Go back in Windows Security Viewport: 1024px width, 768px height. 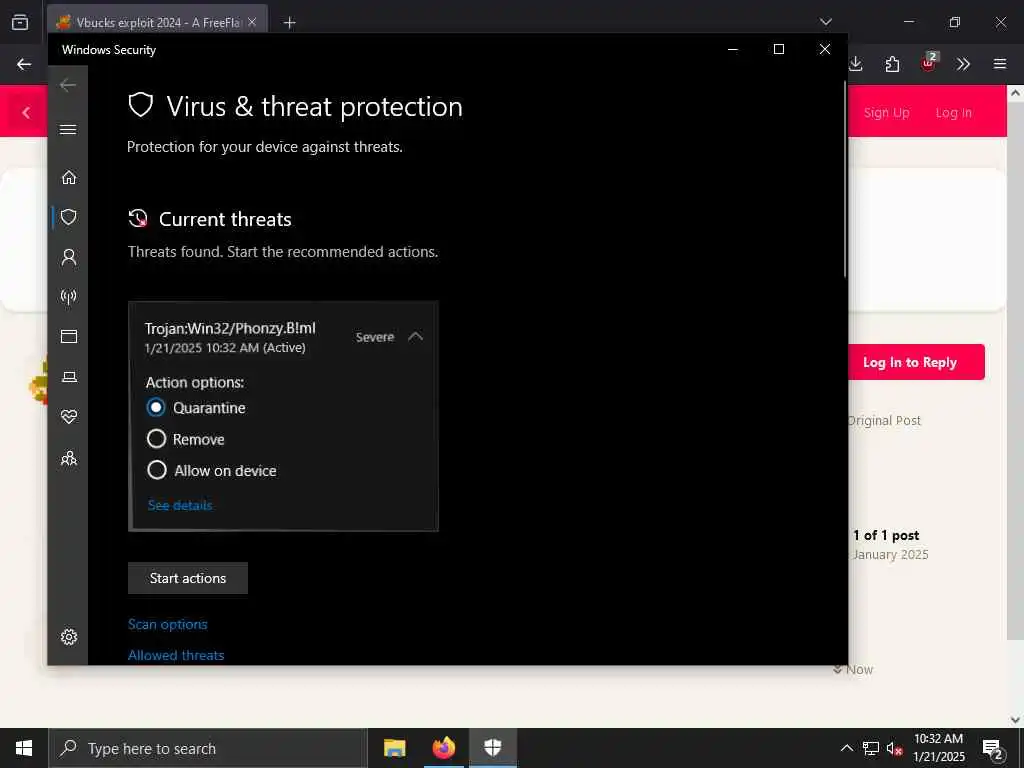point(68,85)
